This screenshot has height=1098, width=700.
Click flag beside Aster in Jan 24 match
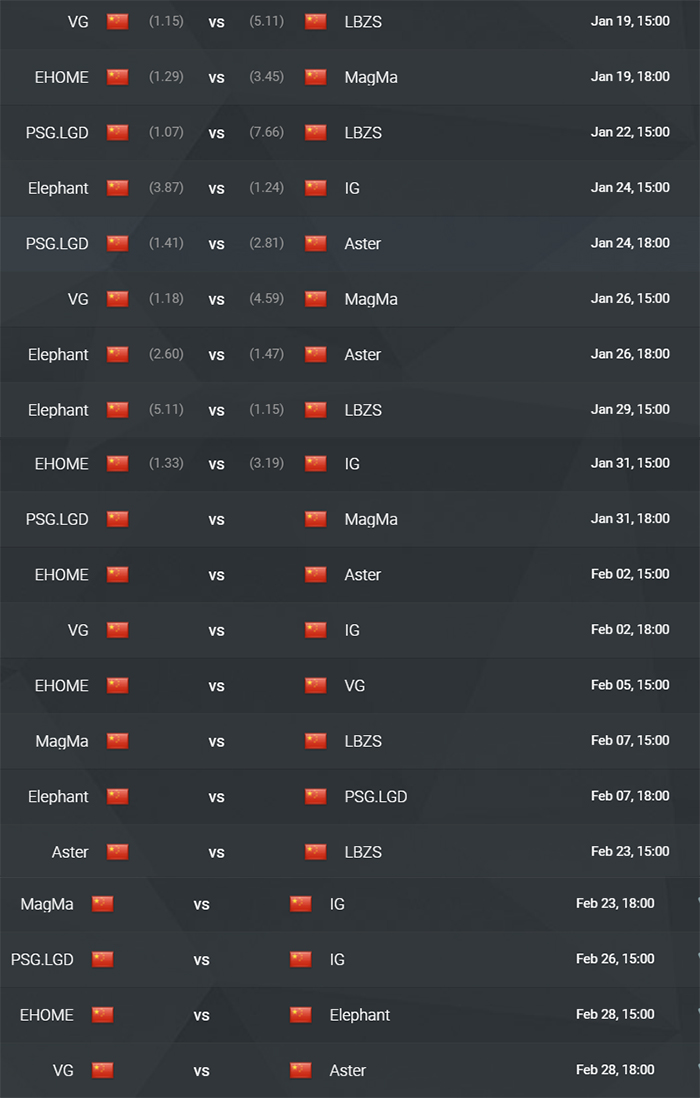tap(316, 243)
